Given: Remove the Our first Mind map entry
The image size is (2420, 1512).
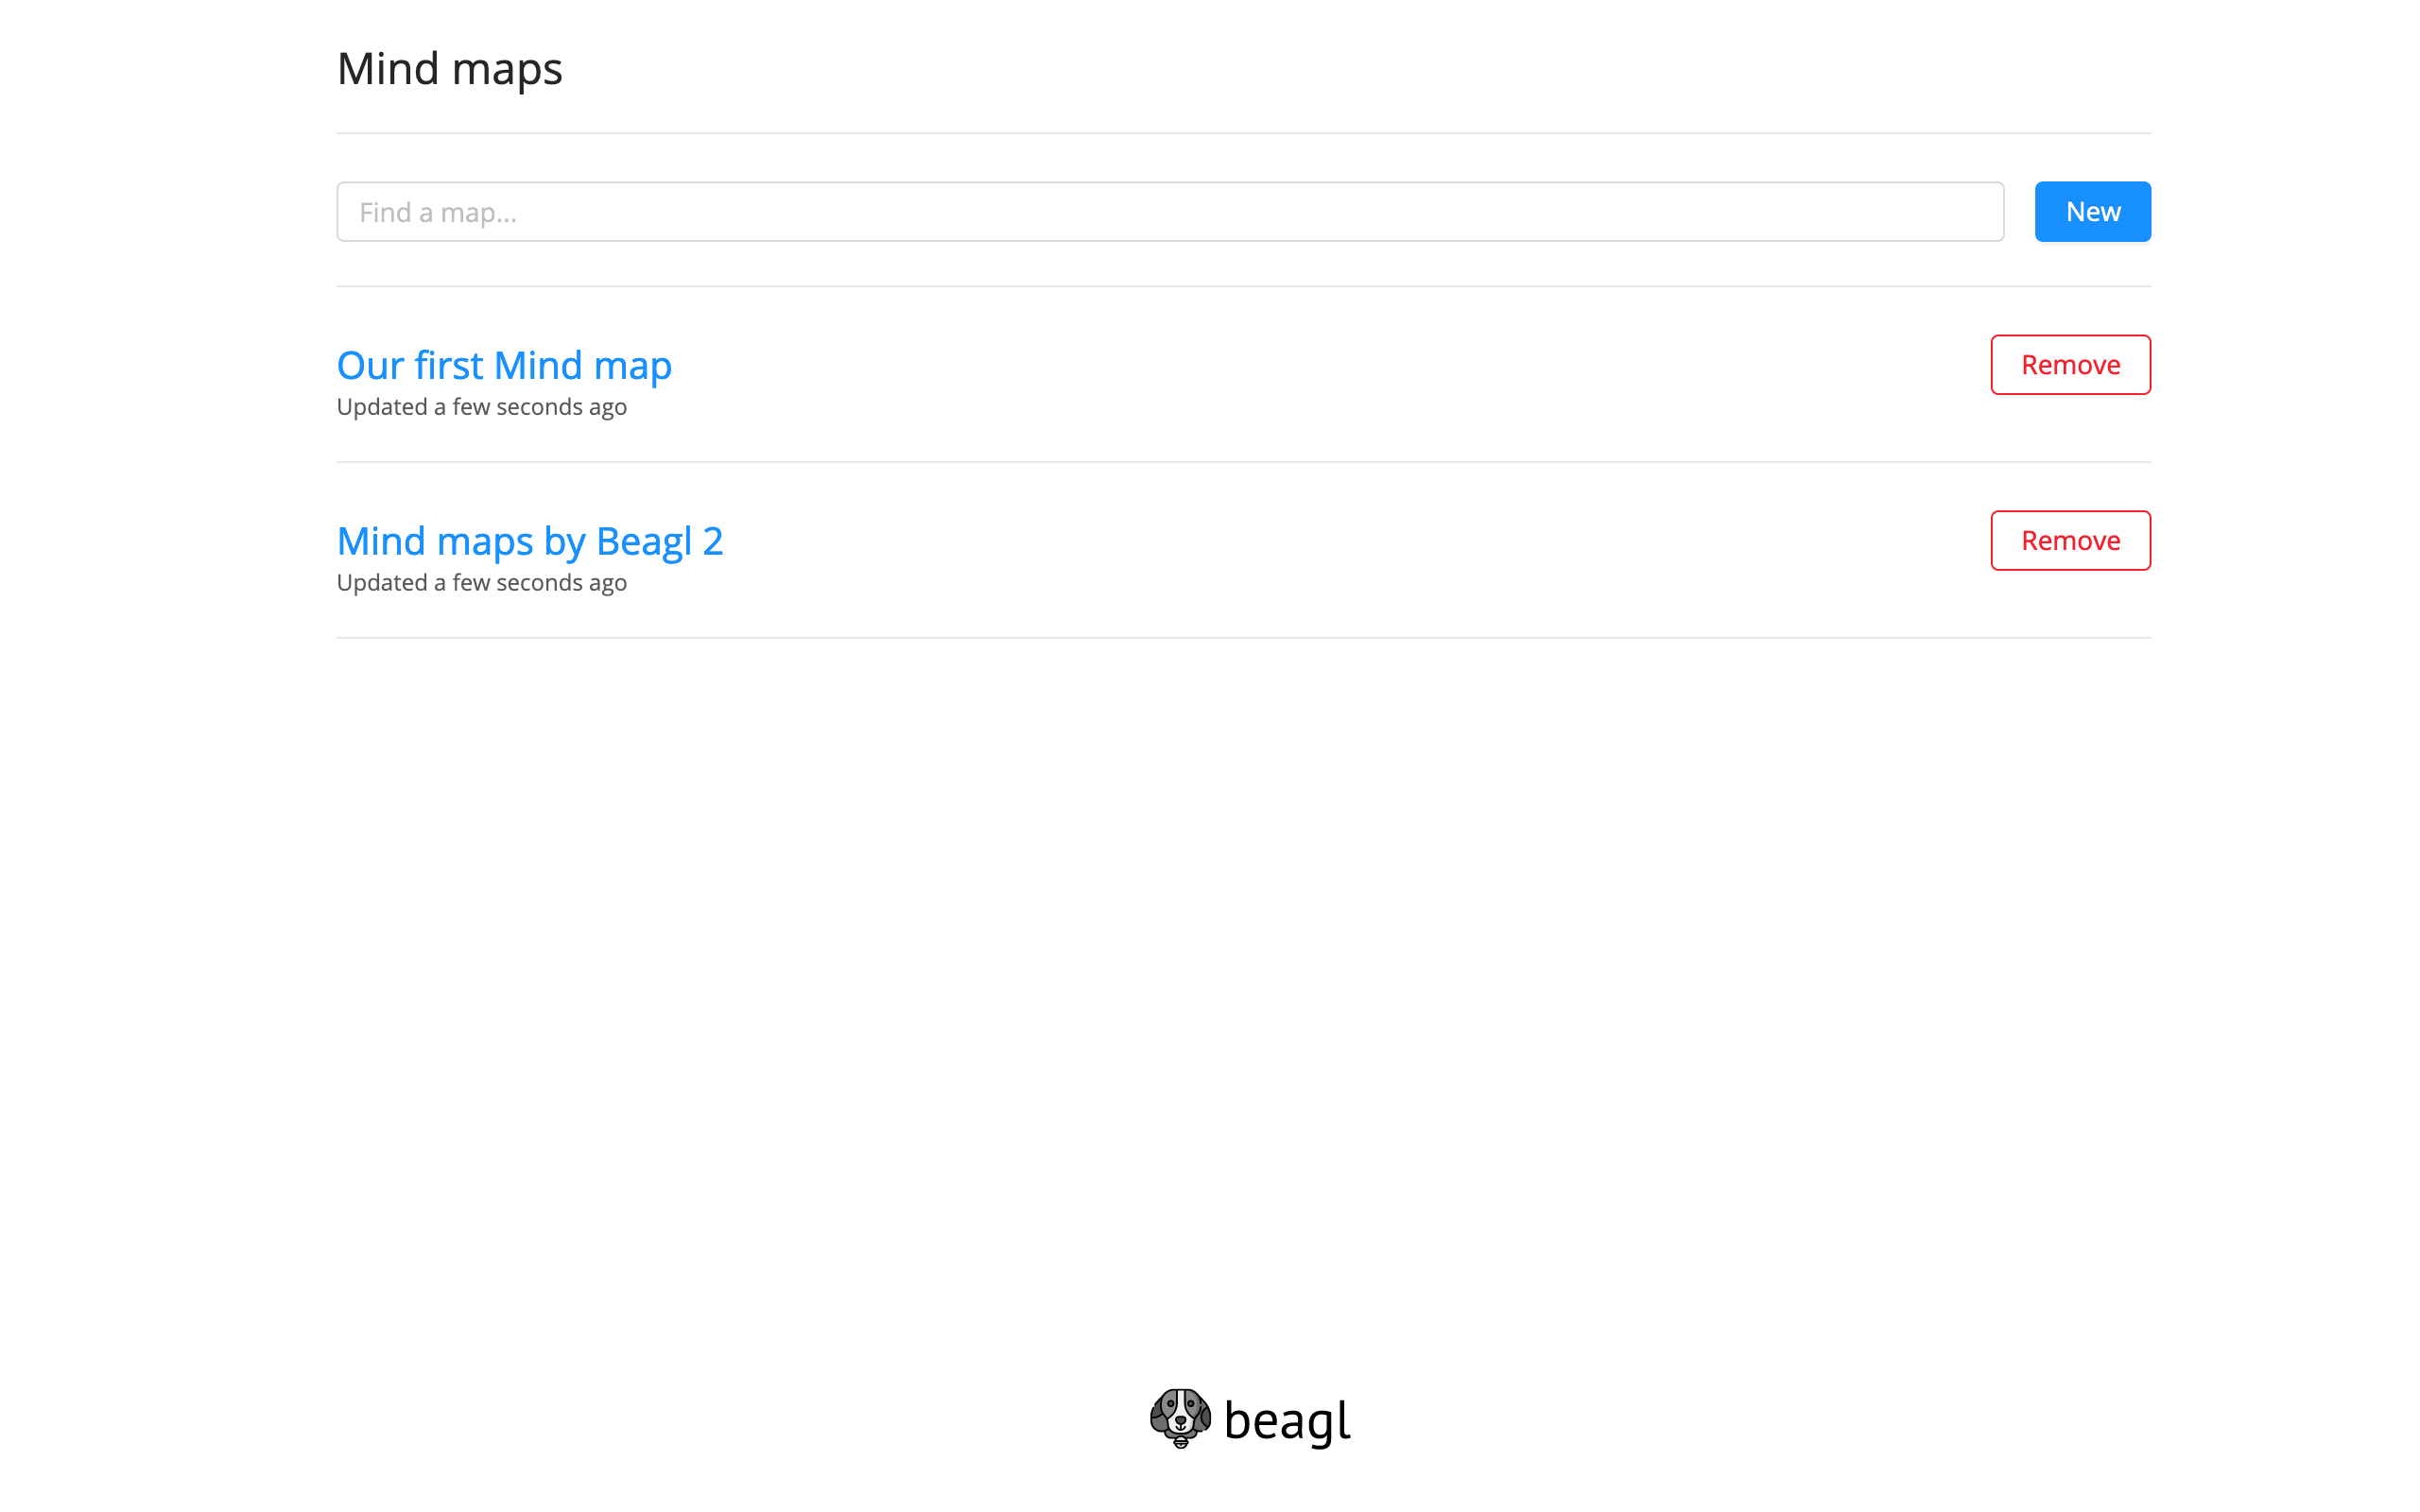Looking at the screenshot, I should pos(2071,365).
